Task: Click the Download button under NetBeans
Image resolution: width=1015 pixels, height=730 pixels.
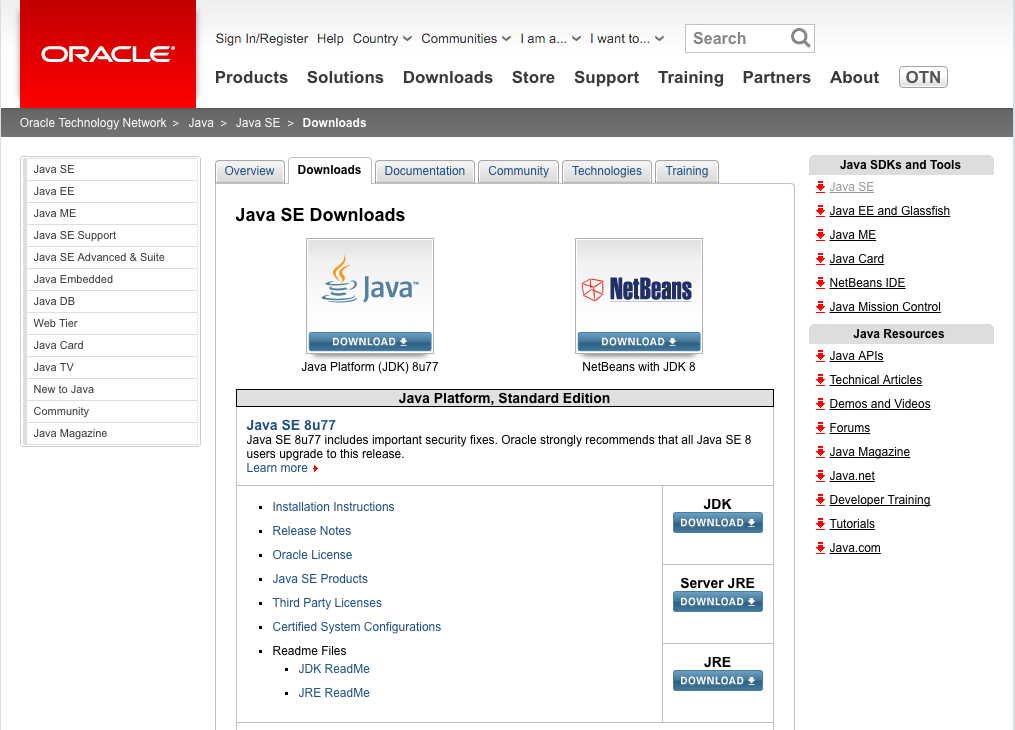Action: point(639,342)
